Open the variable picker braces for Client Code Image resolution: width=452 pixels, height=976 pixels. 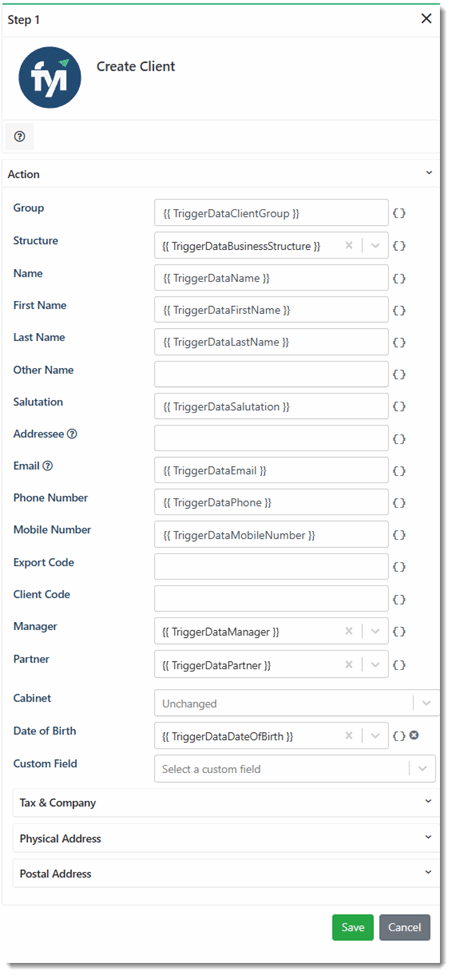pyautogui.click(x=400, y=599)
